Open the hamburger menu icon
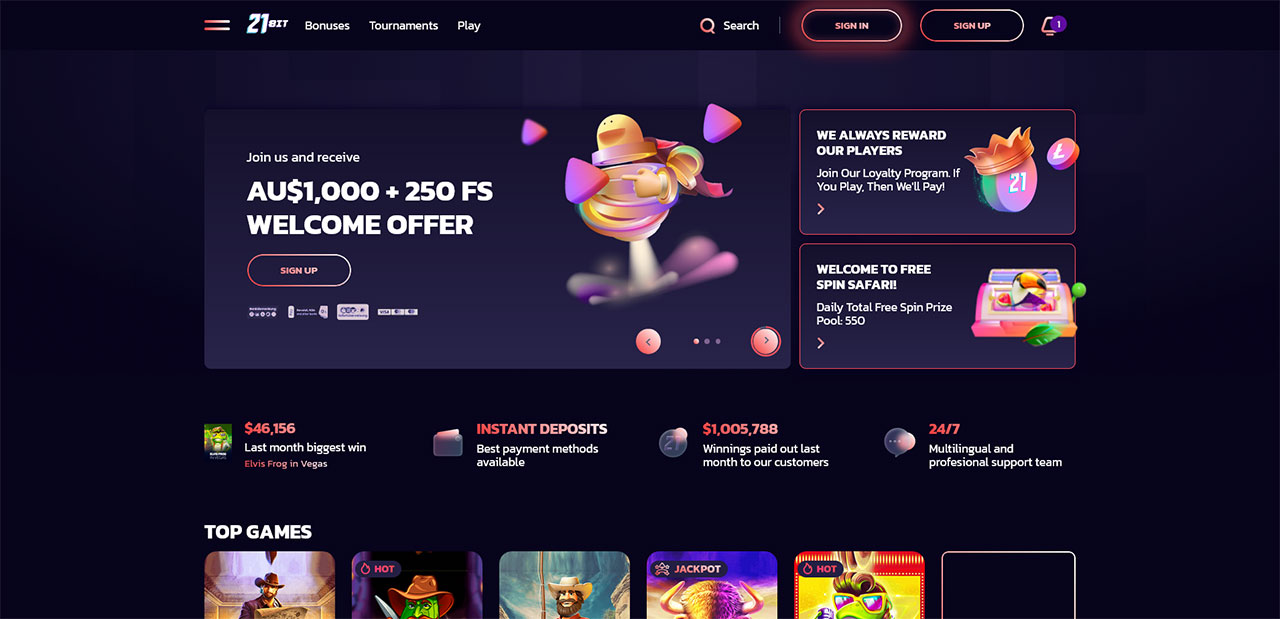 pyautogui.click(x=217, y=25)
